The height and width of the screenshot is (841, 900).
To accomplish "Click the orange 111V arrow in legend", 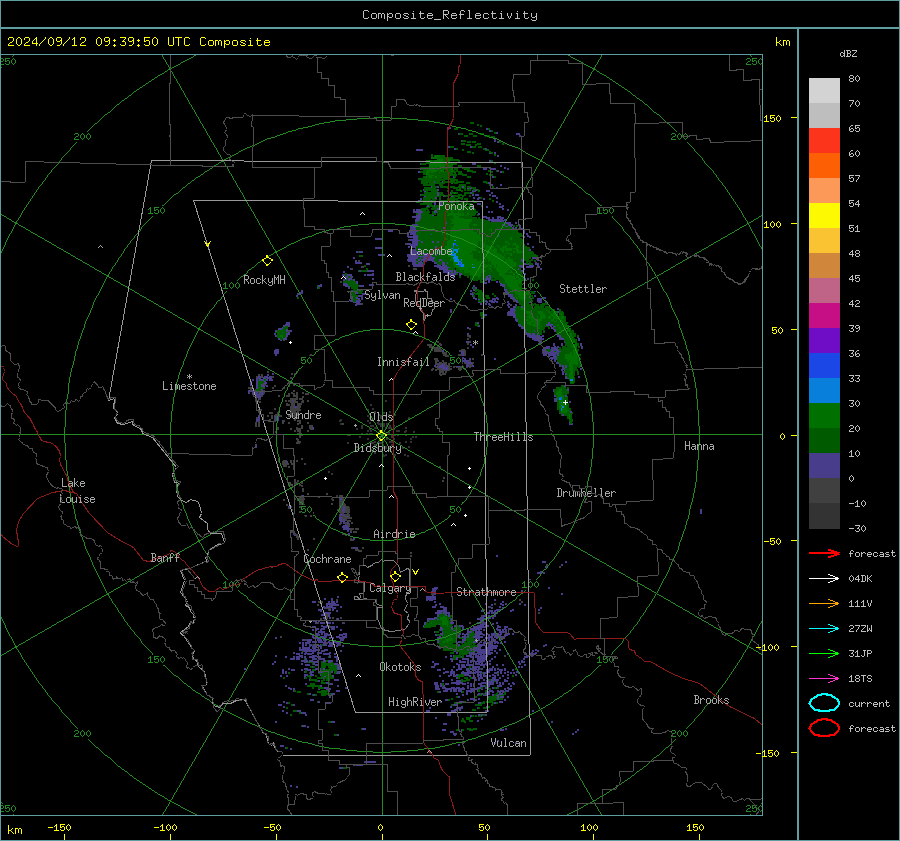I will 824,603.
